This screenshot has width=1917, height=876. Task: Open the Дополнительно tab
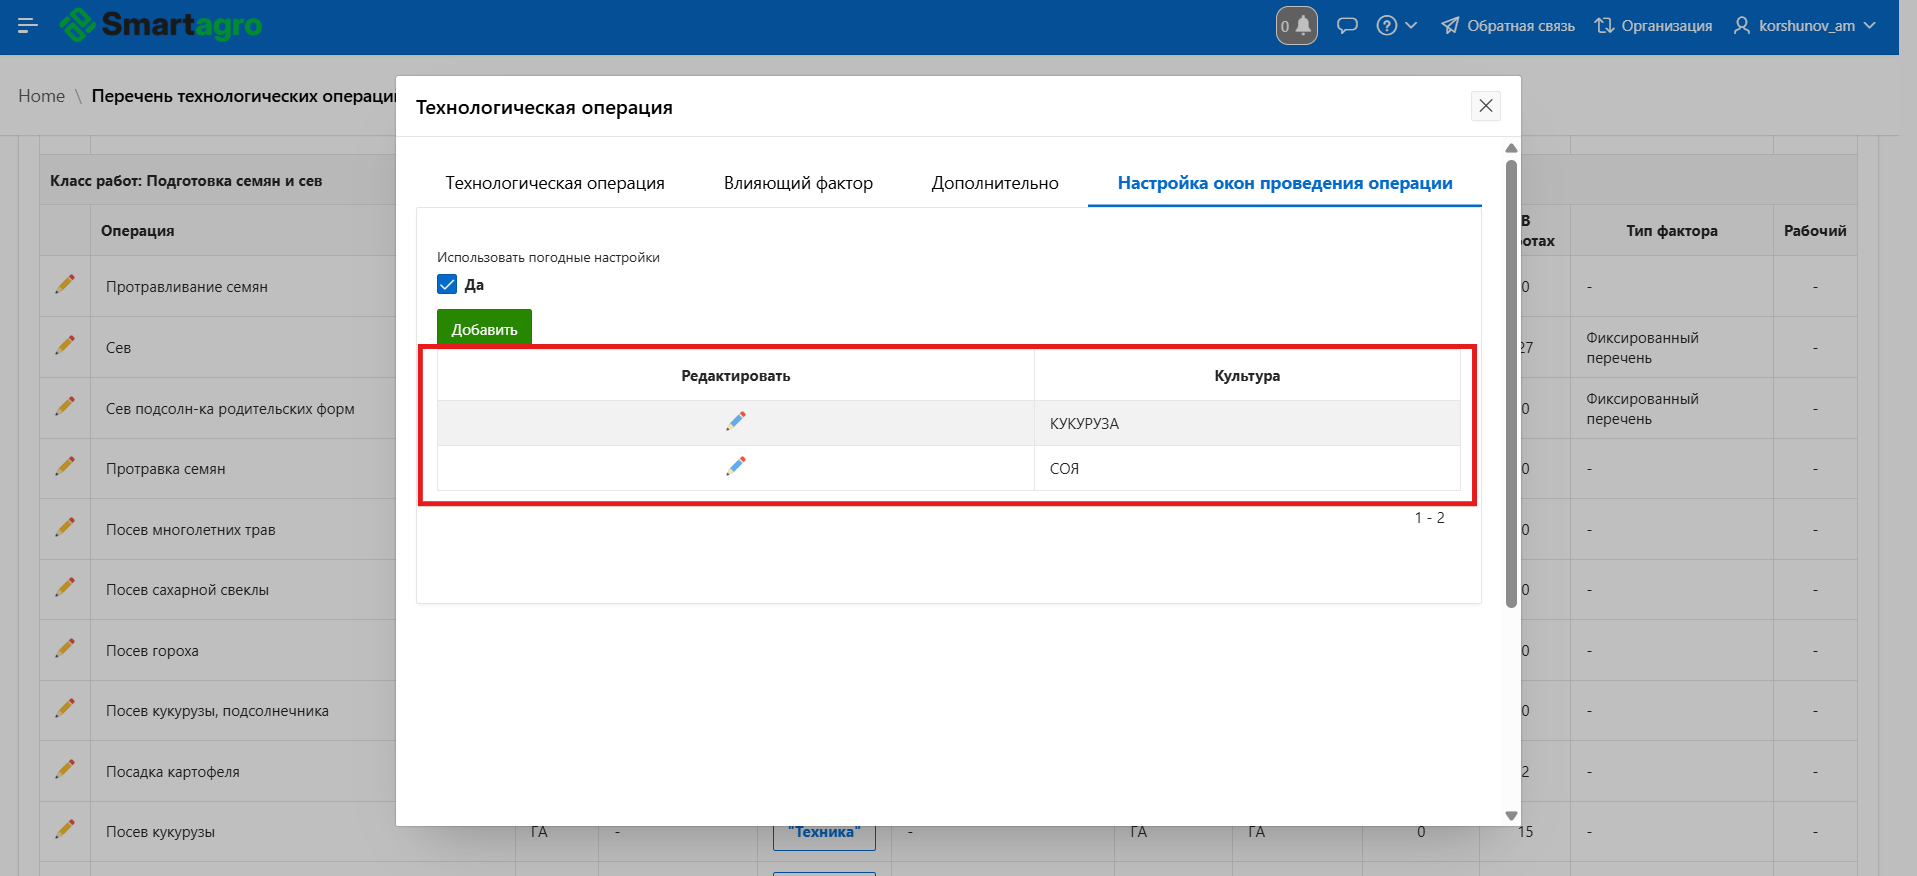[995, 183]
